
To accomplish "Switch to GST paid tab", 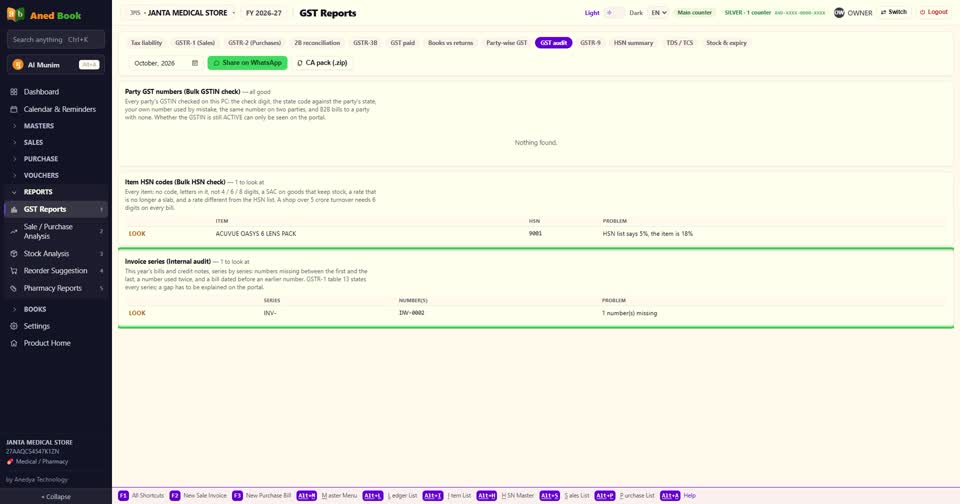I will click(402, 43).
